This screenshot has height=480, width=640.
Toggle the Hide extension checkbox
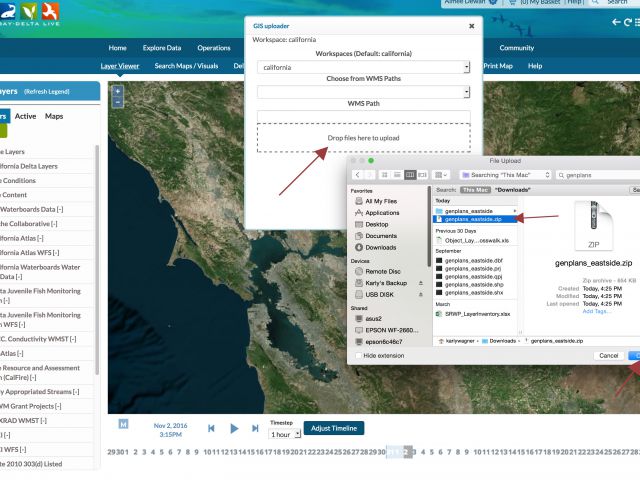tap(358, 356)
